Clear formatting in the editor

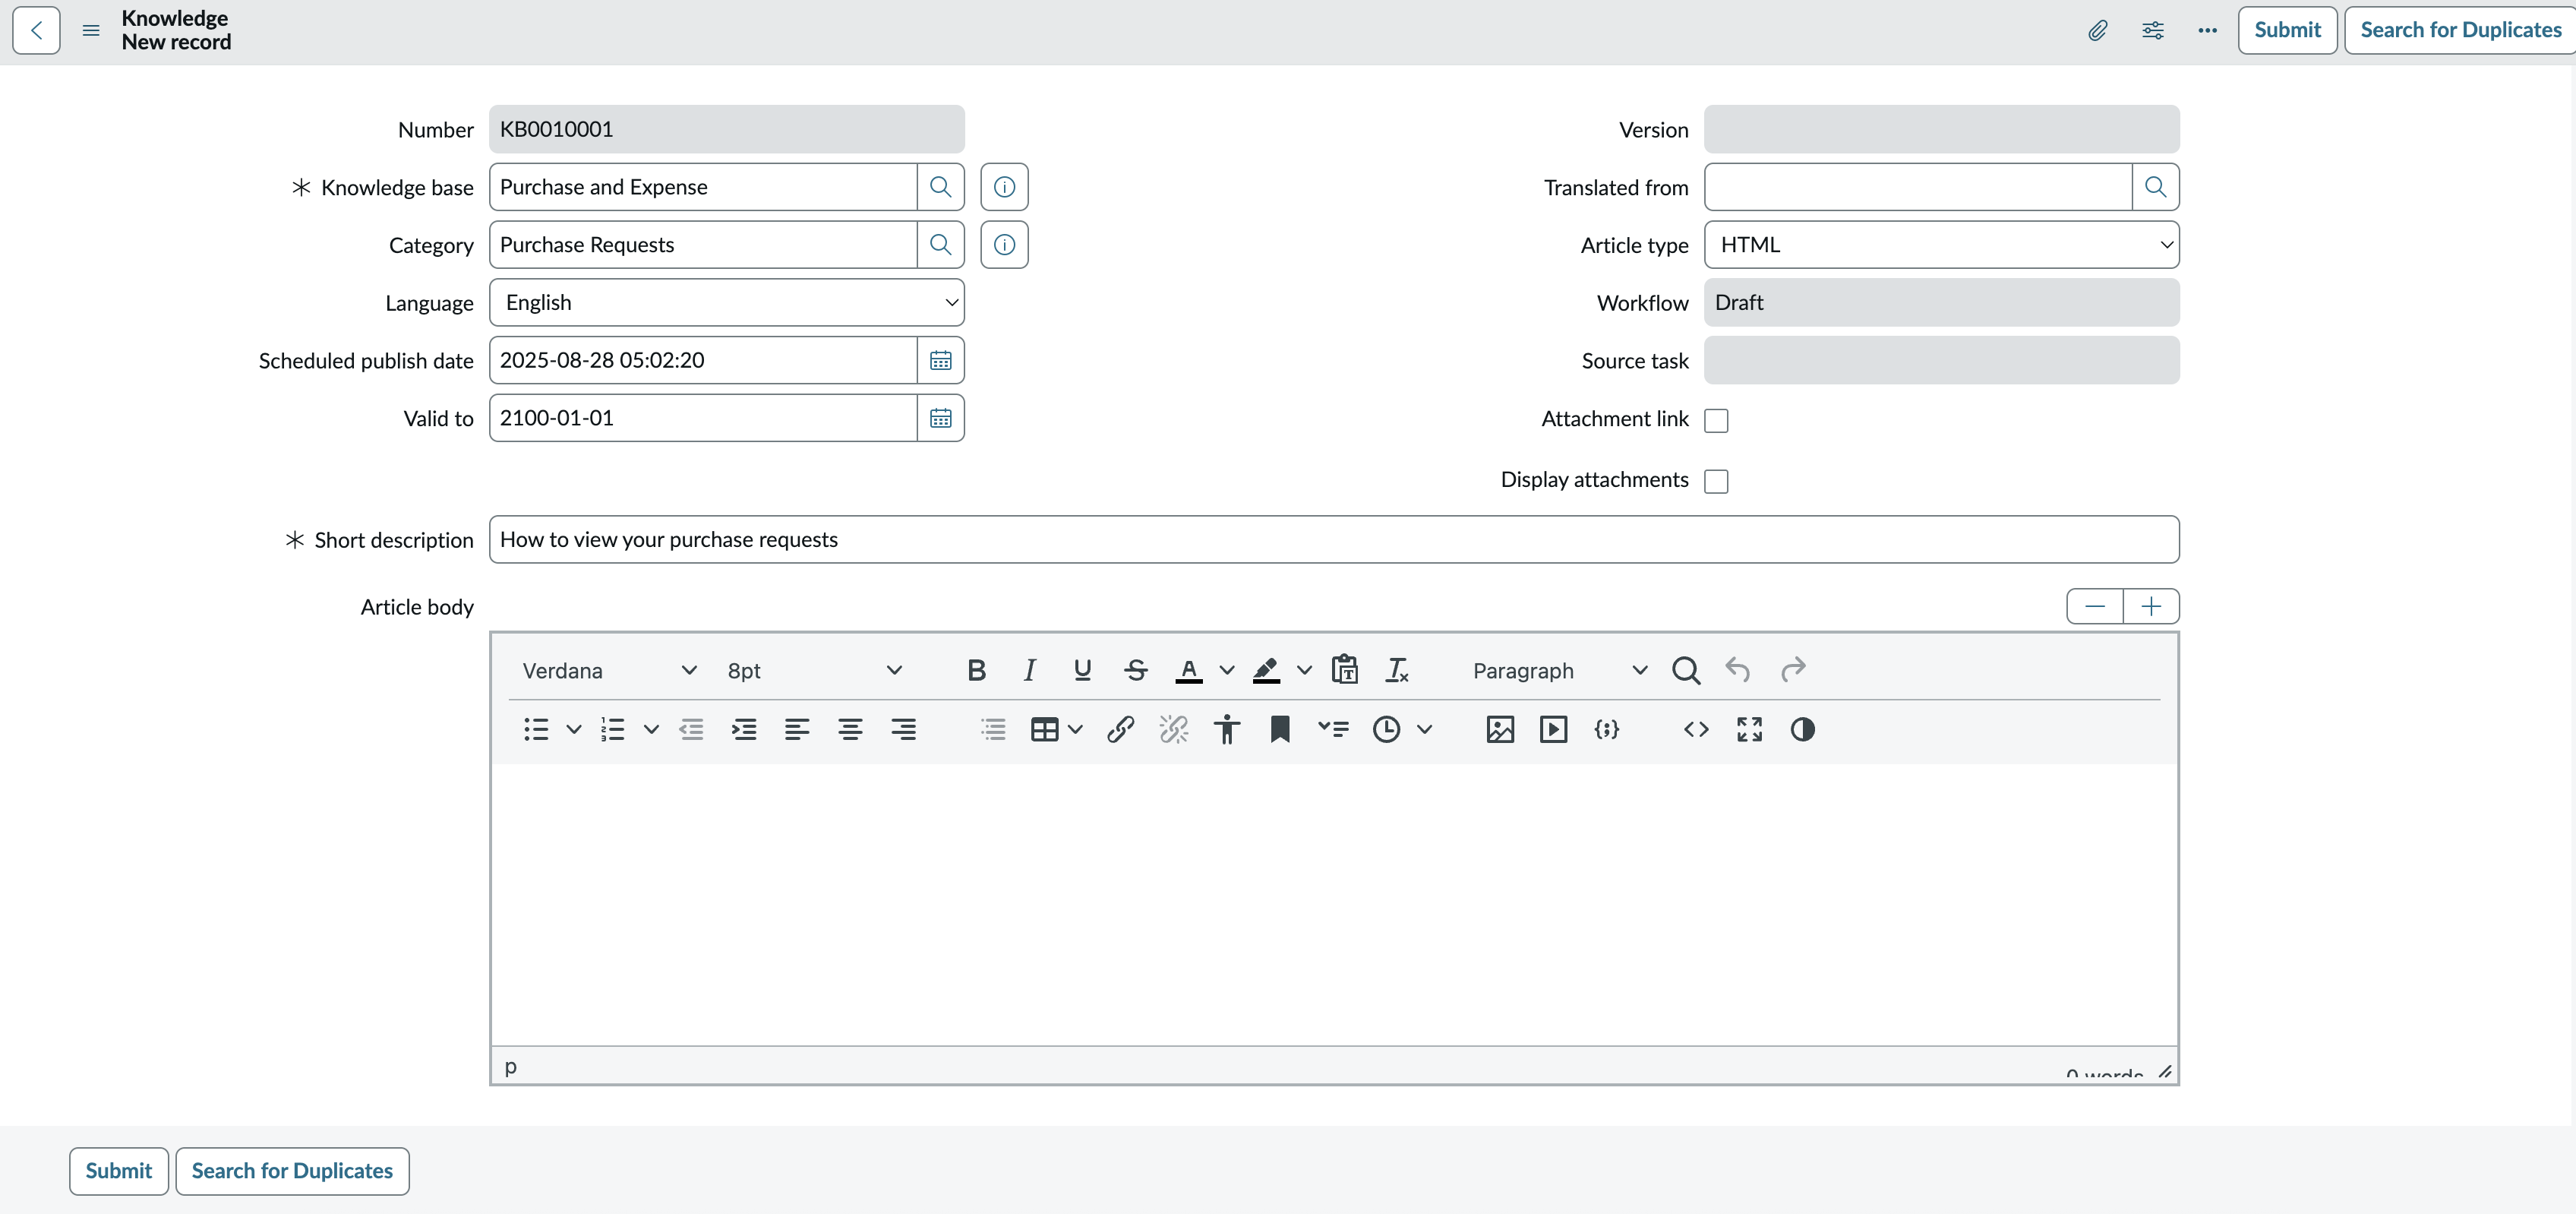pyautogui.click(x=1397, y=670)
